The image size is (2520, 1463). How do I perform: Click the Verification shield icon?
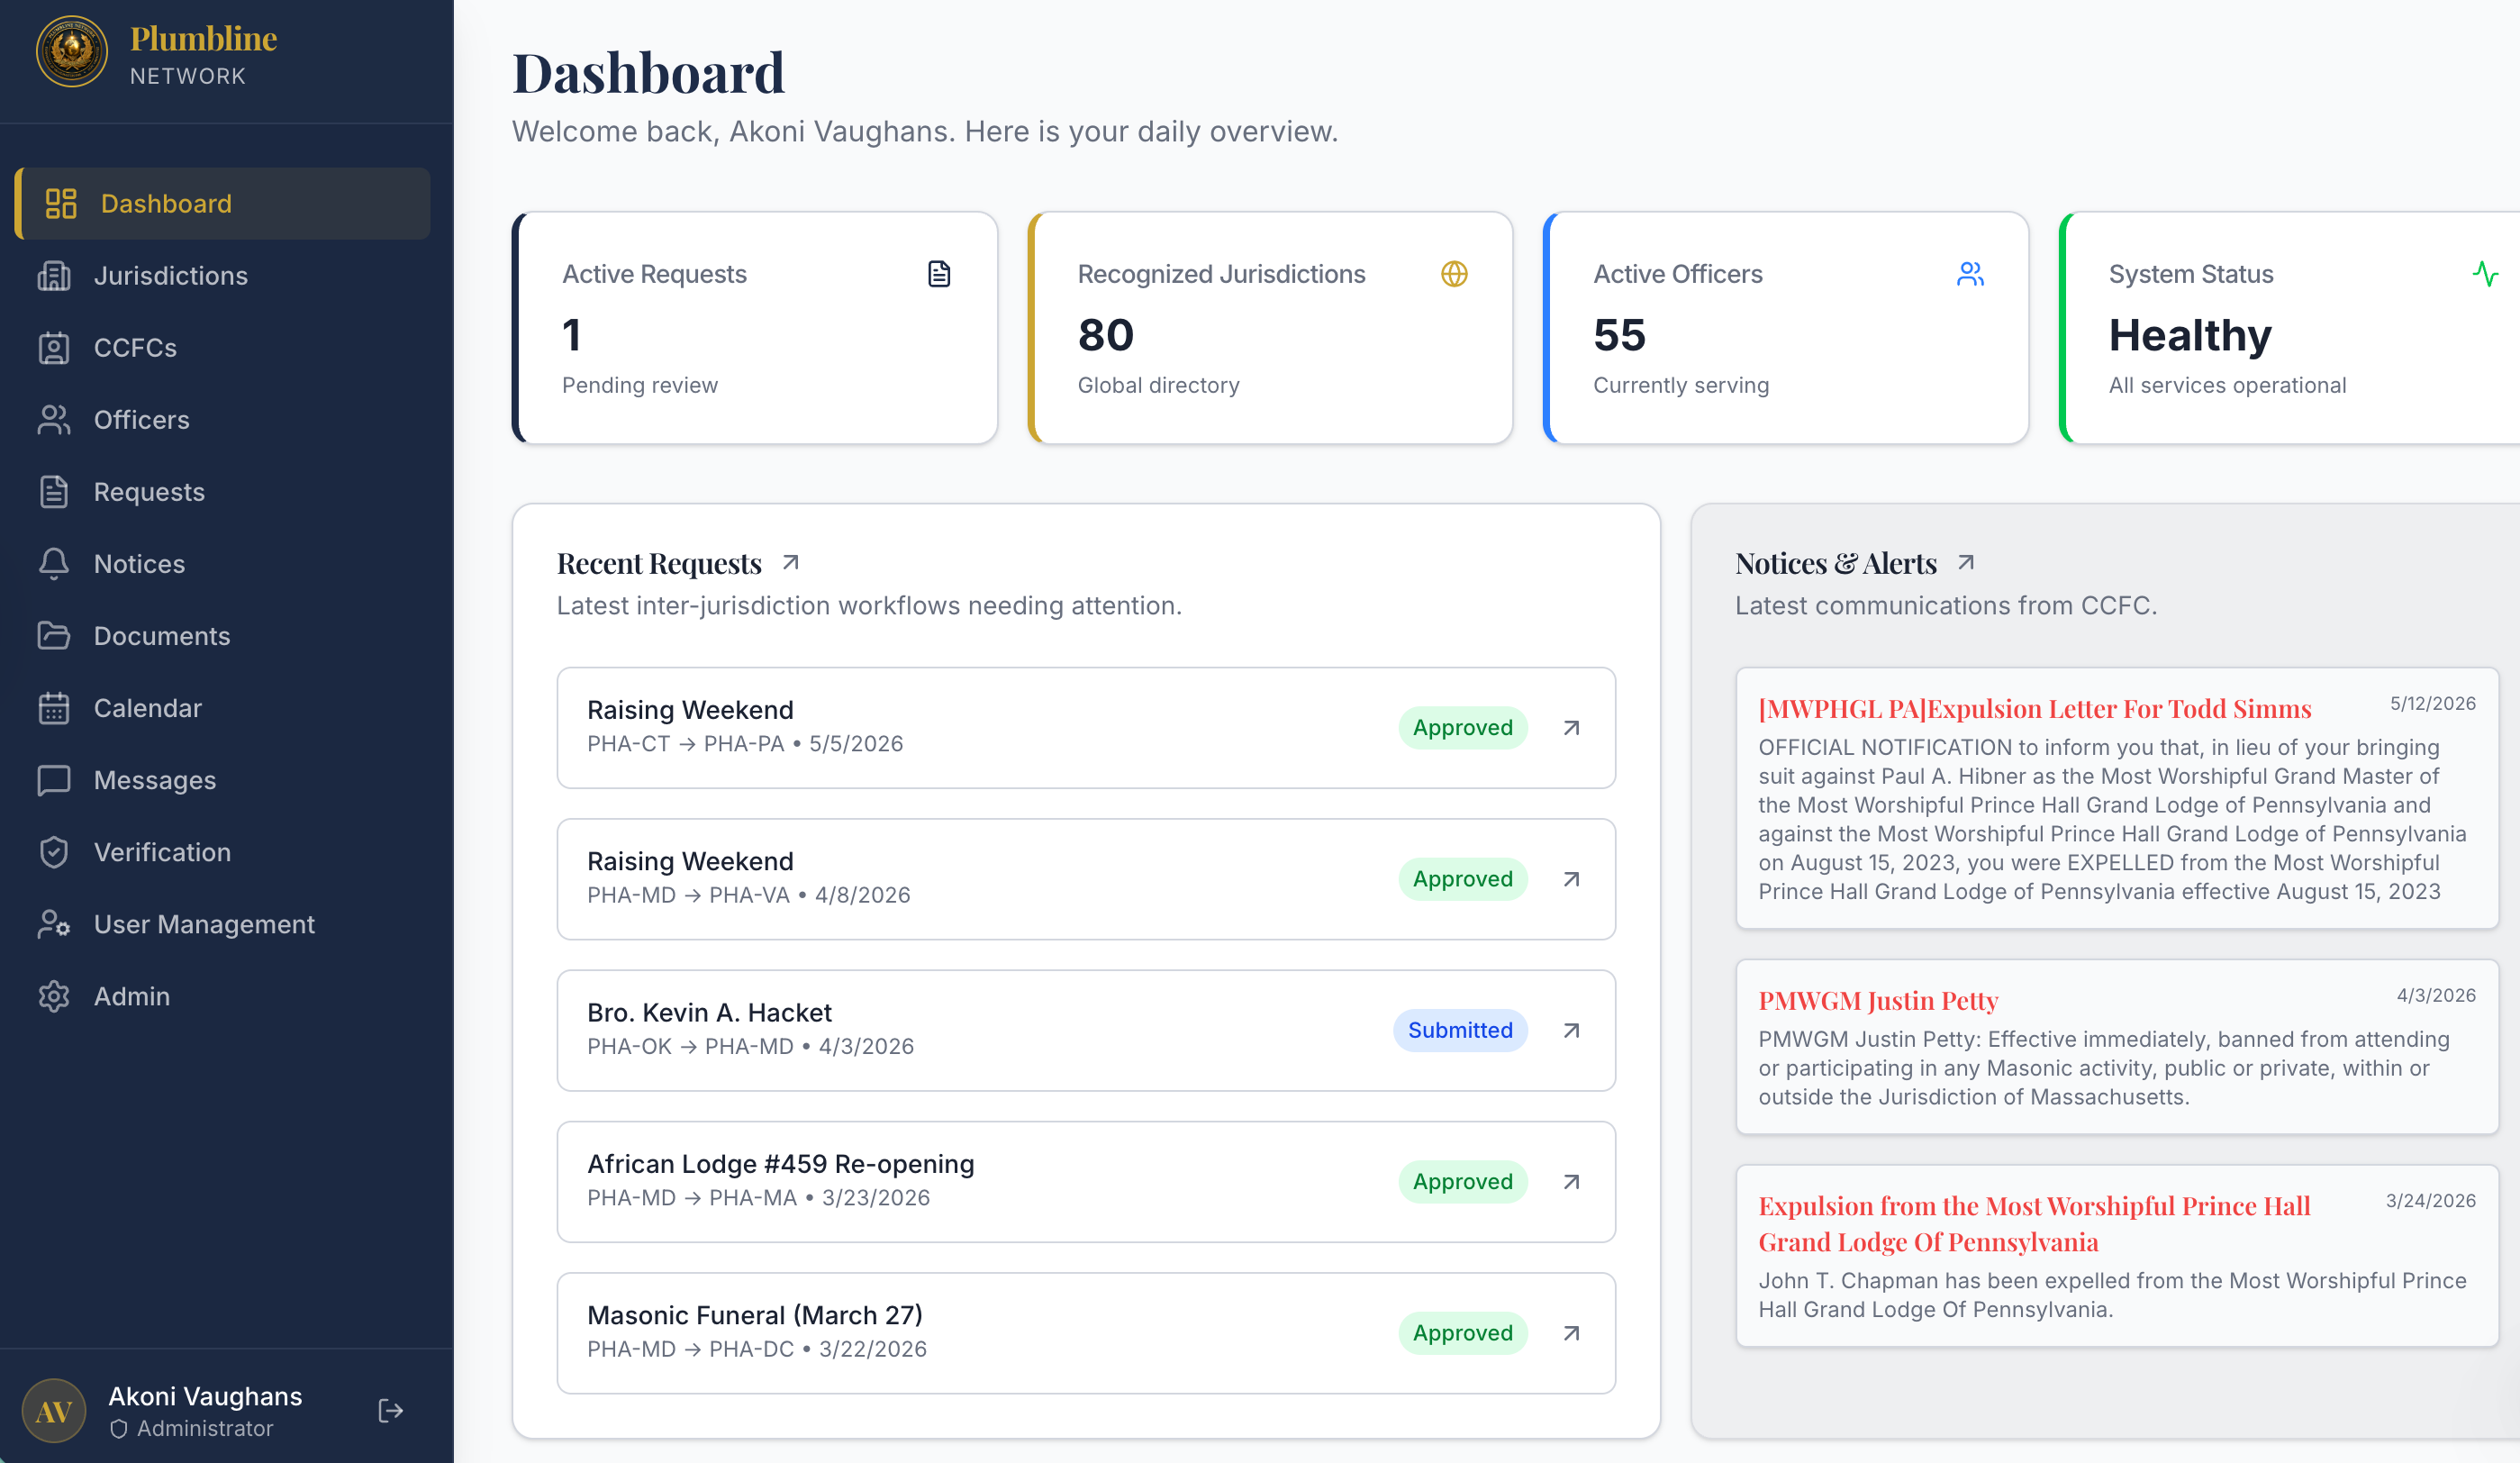click(x=54, y=852)
